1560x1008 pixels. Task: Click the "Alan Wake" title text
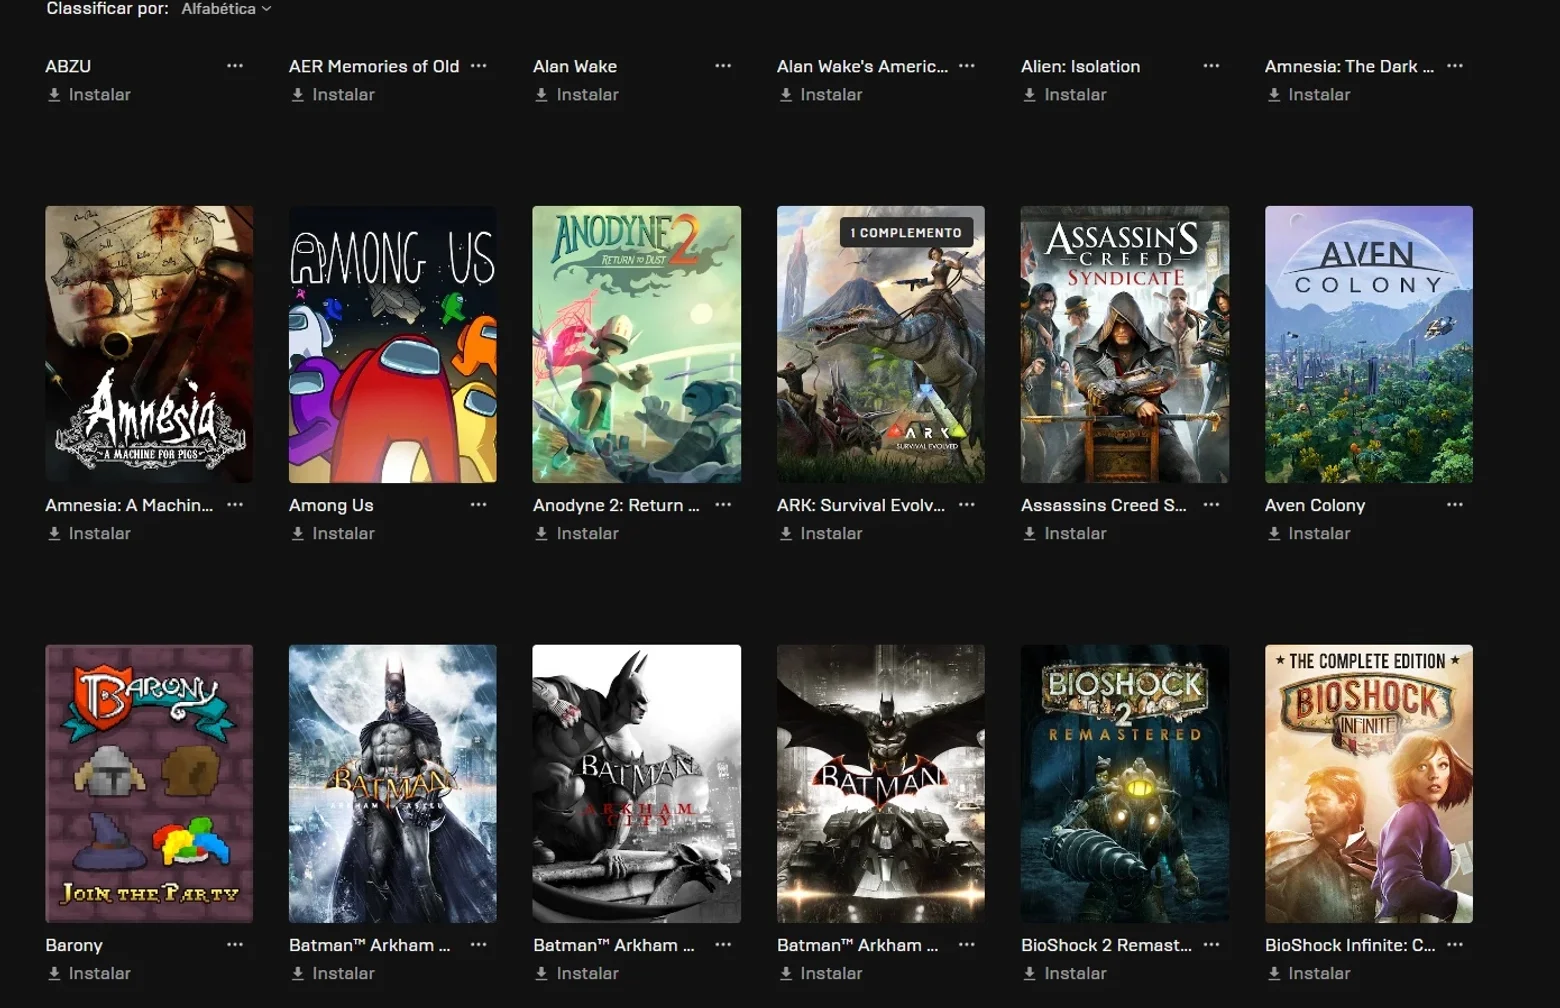coord(575,66)
